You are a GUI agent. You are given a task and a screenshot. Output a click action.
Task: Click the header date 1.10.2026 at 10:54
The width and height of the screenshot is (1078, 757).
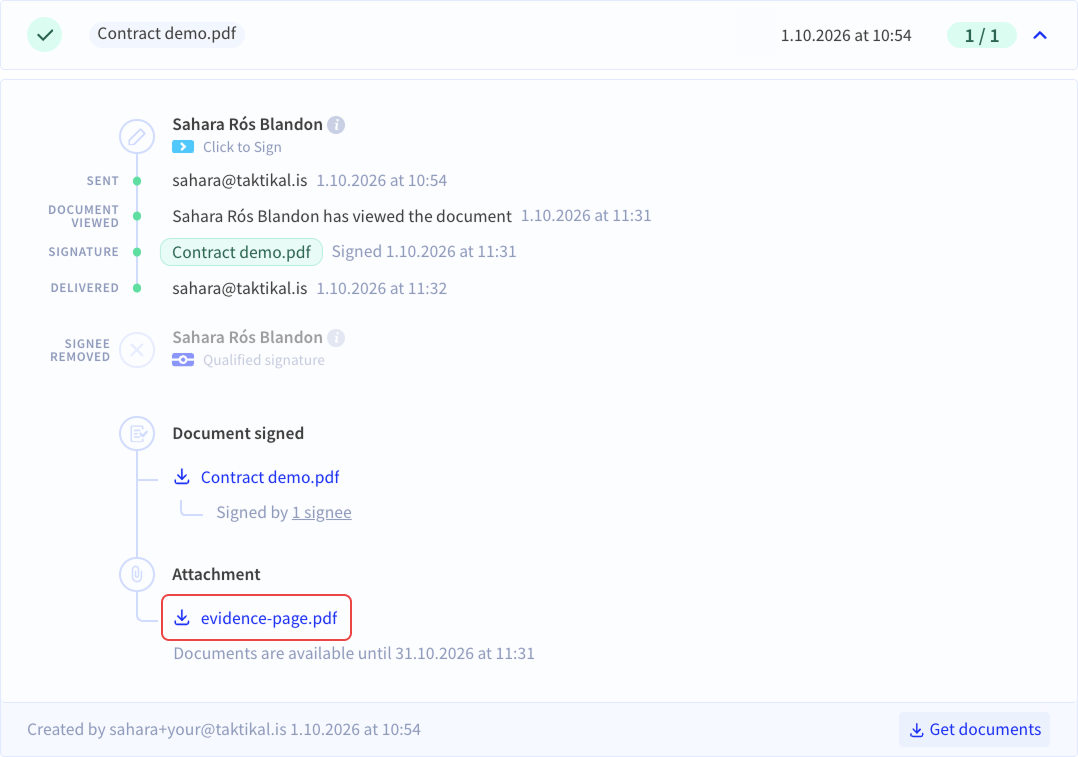coord(846,35)
